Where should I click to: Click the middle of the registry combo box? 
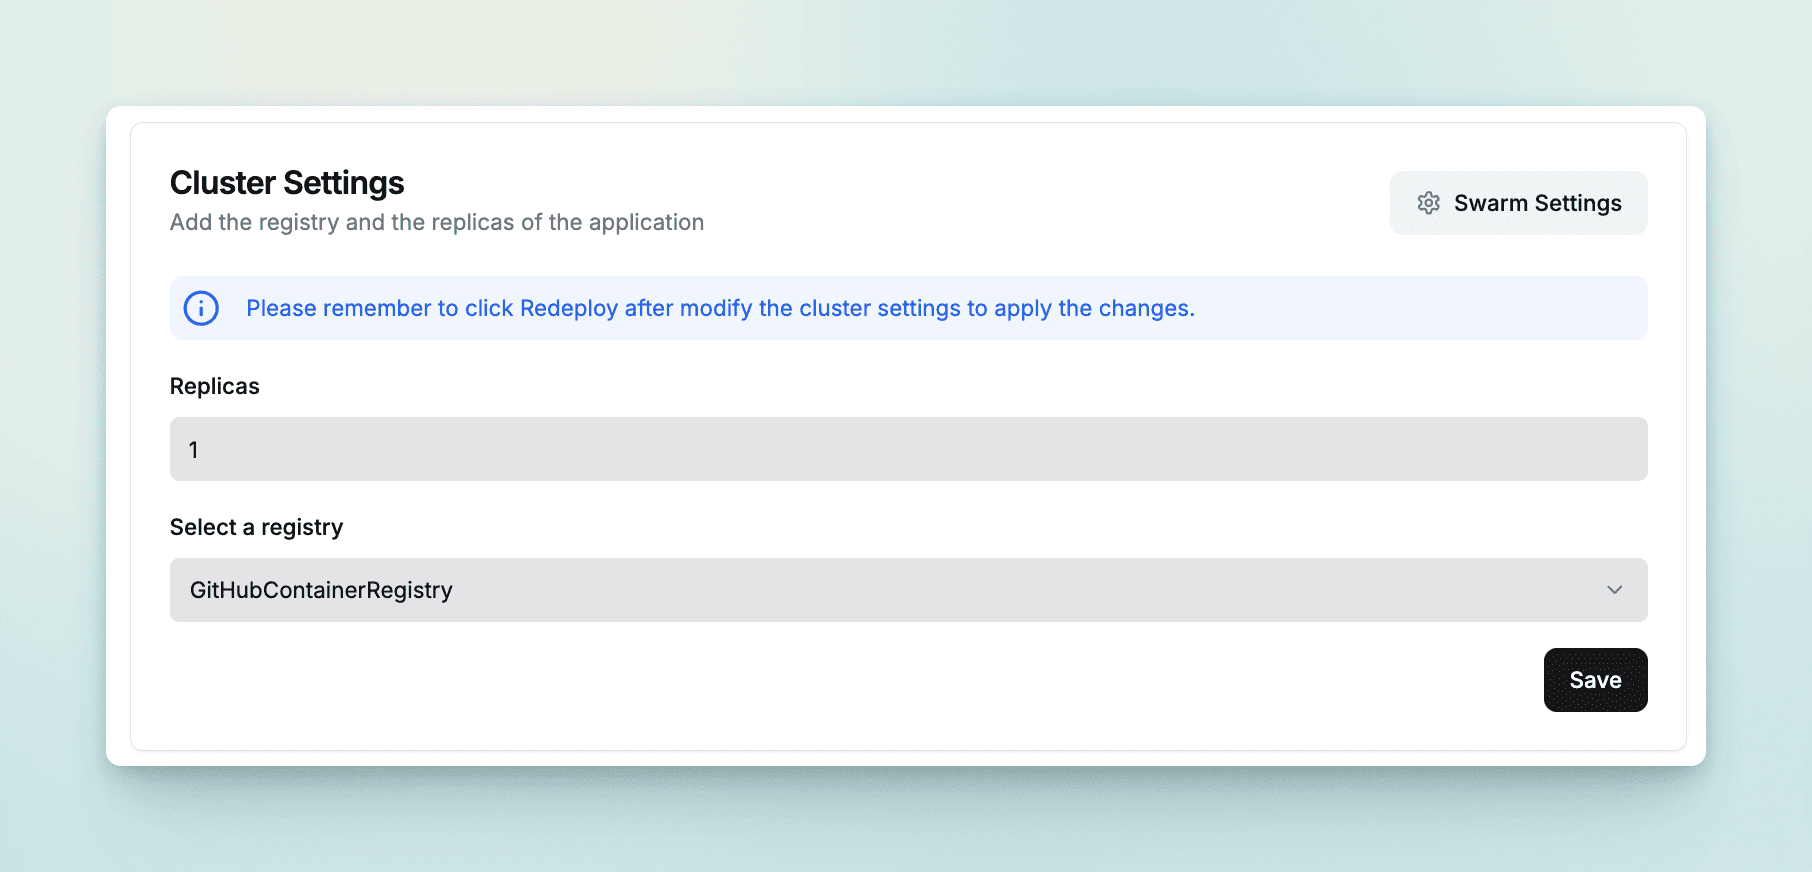pos(908,590)
